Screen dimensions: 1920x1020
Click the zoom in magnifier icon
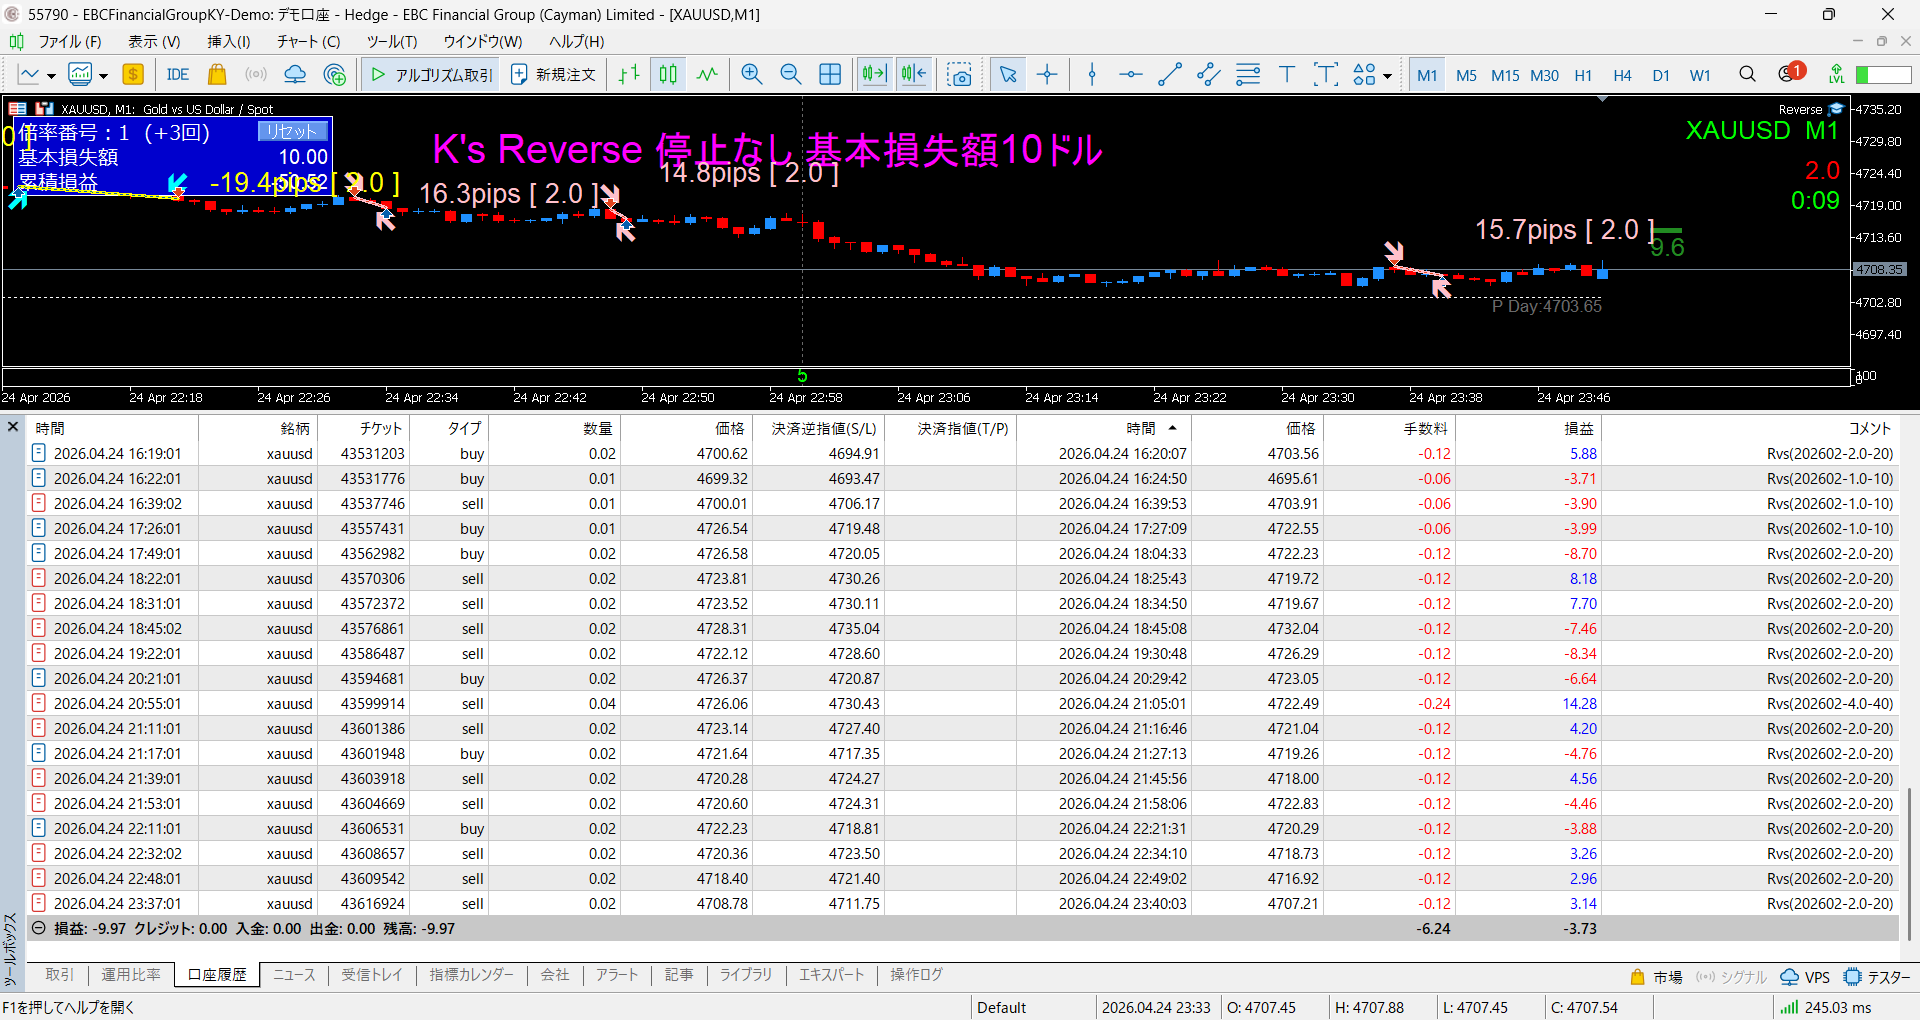751,75
